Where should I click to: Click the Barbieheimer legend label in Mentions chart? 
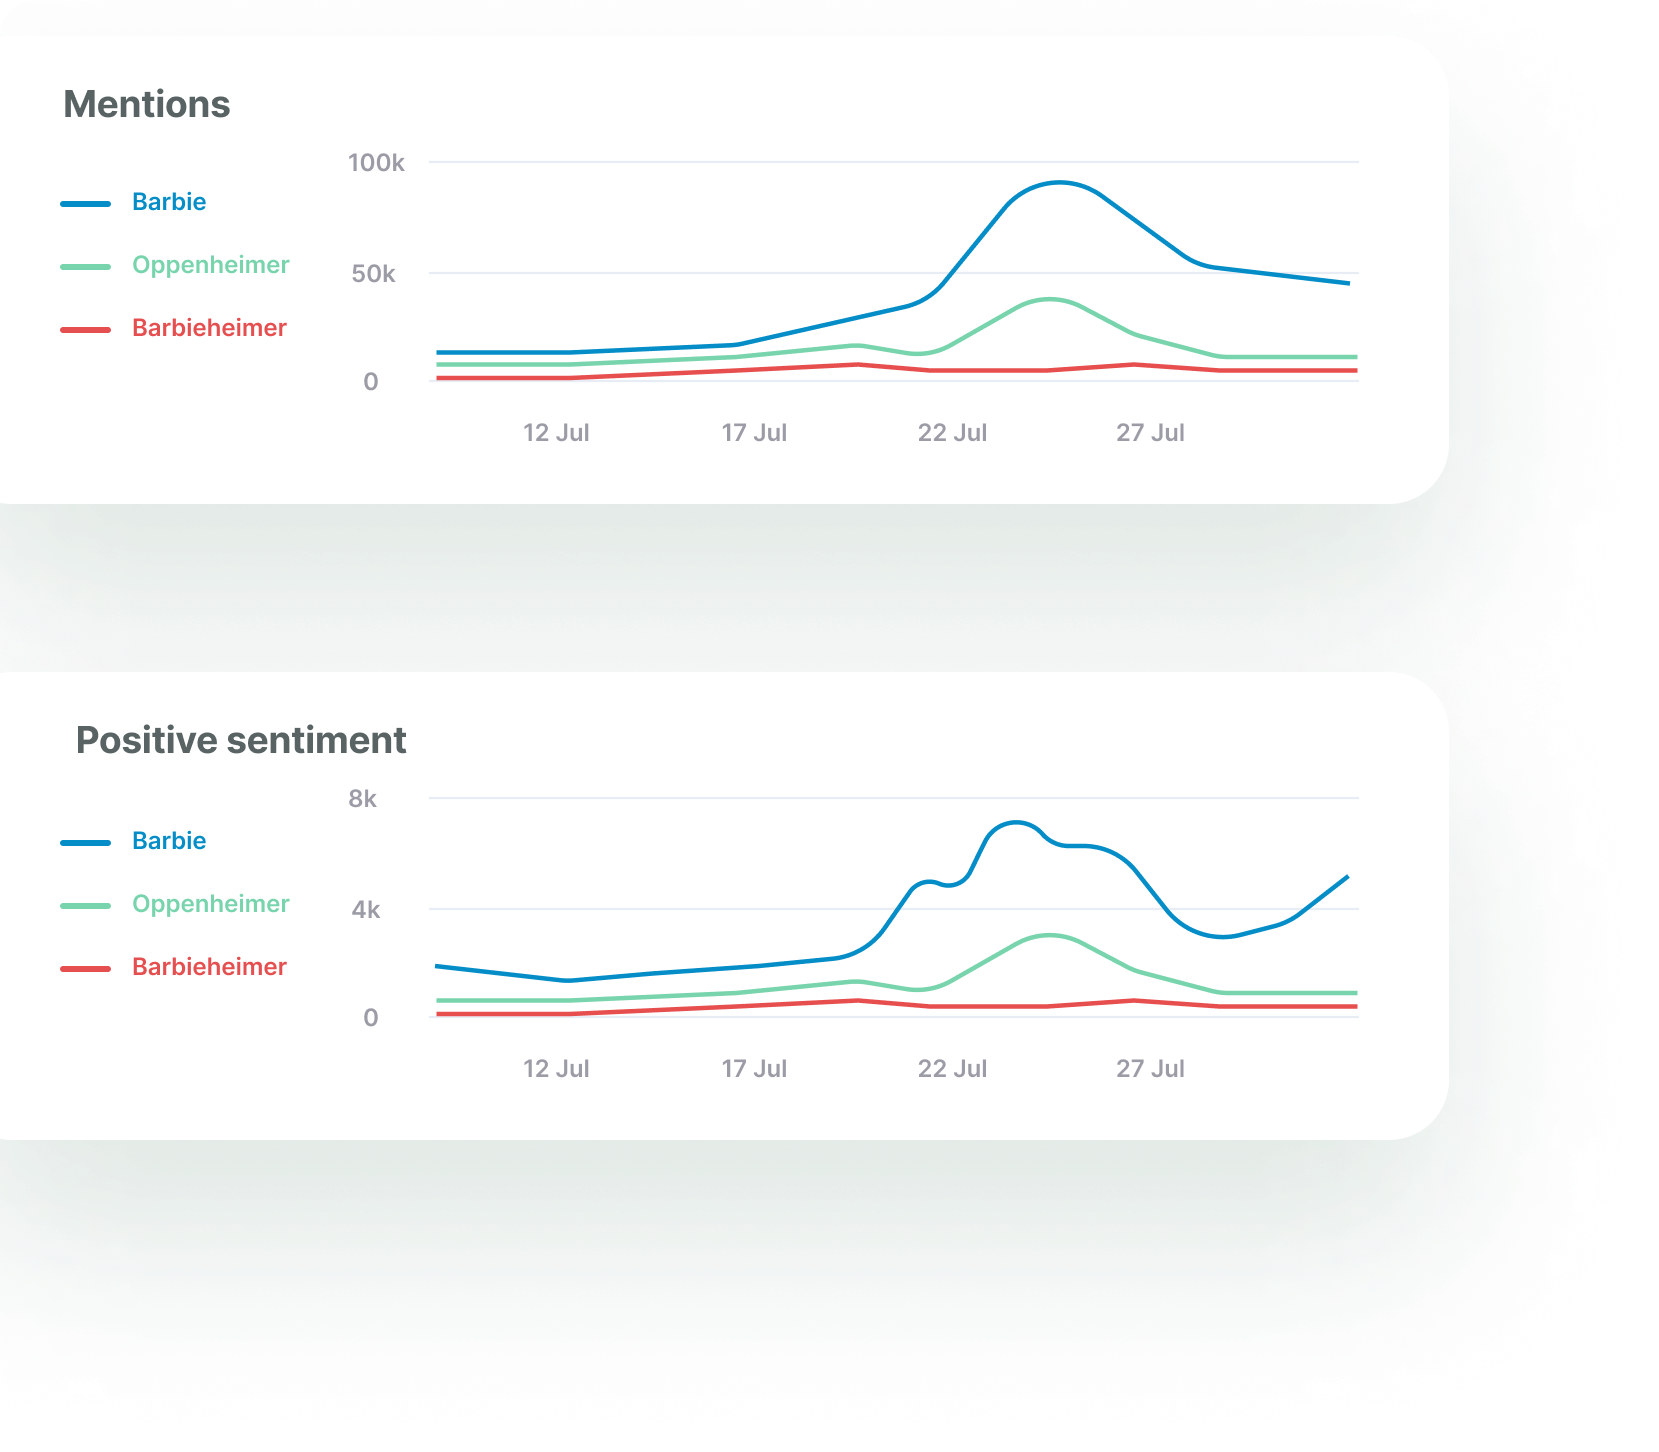pyautogui.click(x=210, y=328)
